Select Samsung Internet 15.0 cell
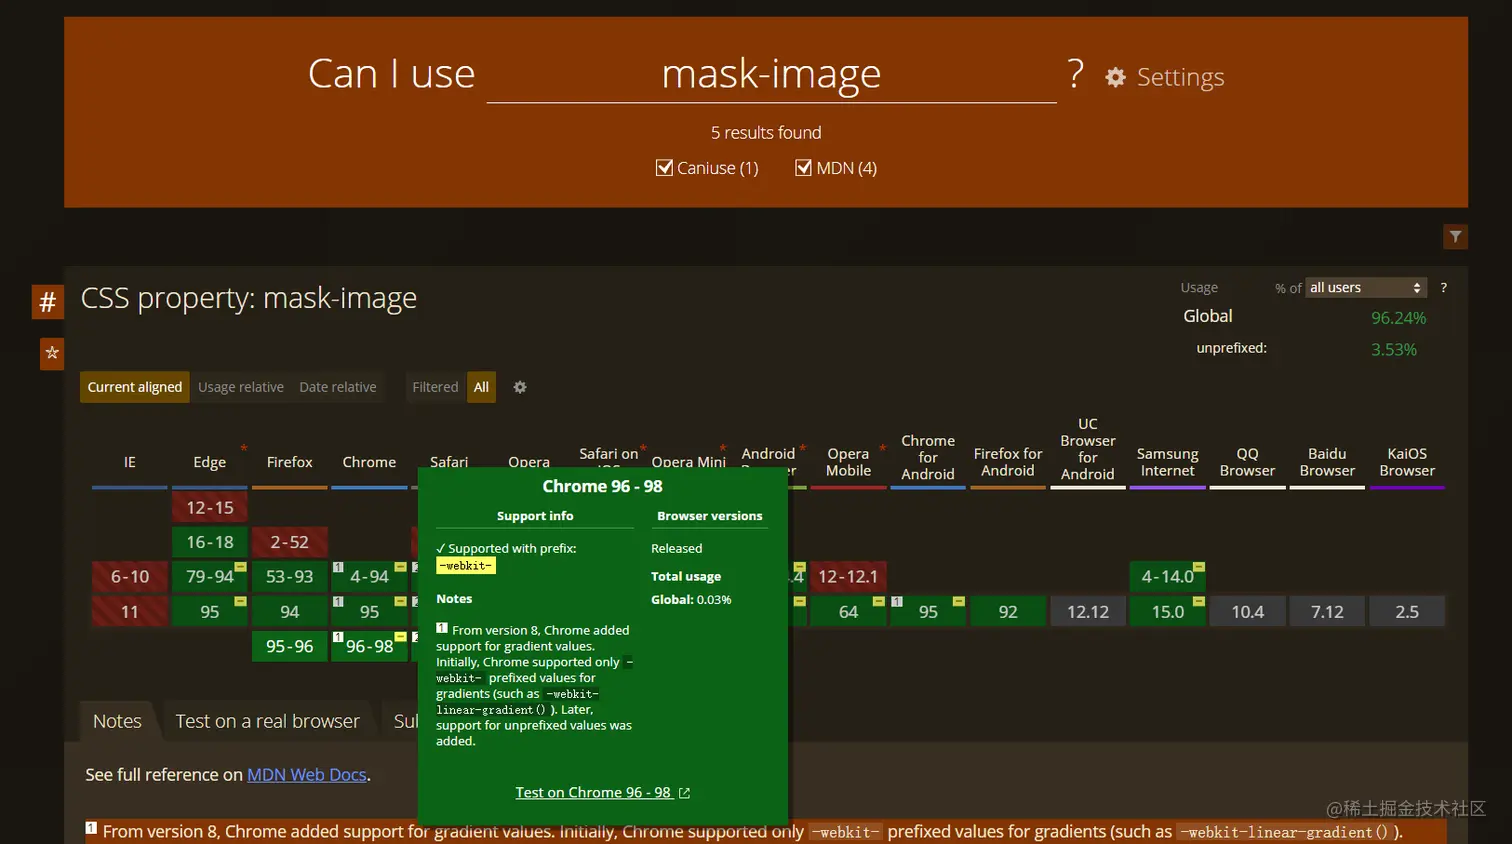This screenshot has width=1512, height=844. coord(1168,612)
